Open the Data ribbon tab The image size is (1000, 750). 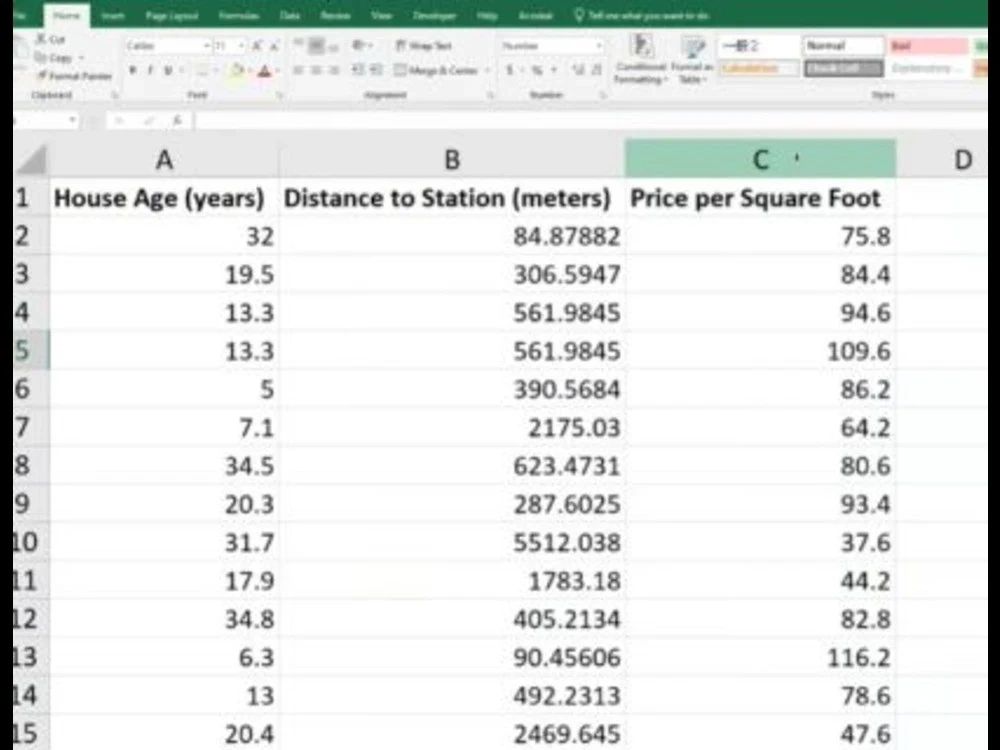coord(290,15)
